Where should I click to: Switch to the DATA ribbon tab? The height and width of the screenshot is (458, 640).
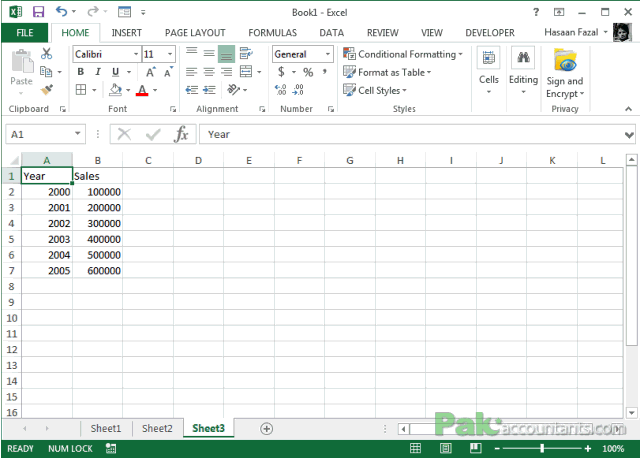[331, 33]
